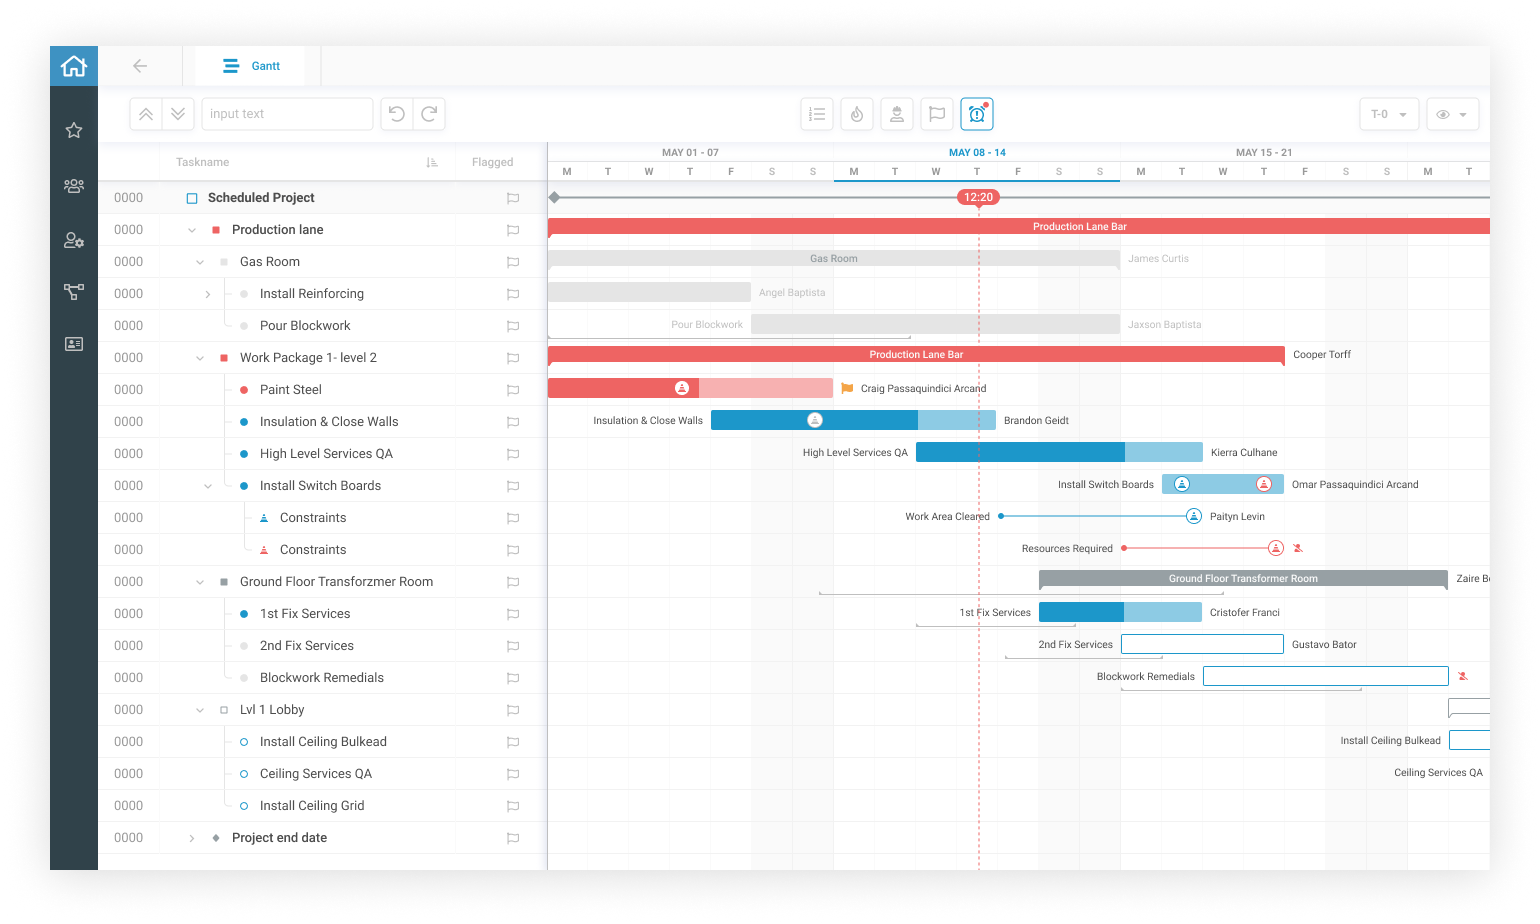Collapse the Ground Floor Transforzmer Room group
Screen dimensions: 1540x924
[200, 582]
